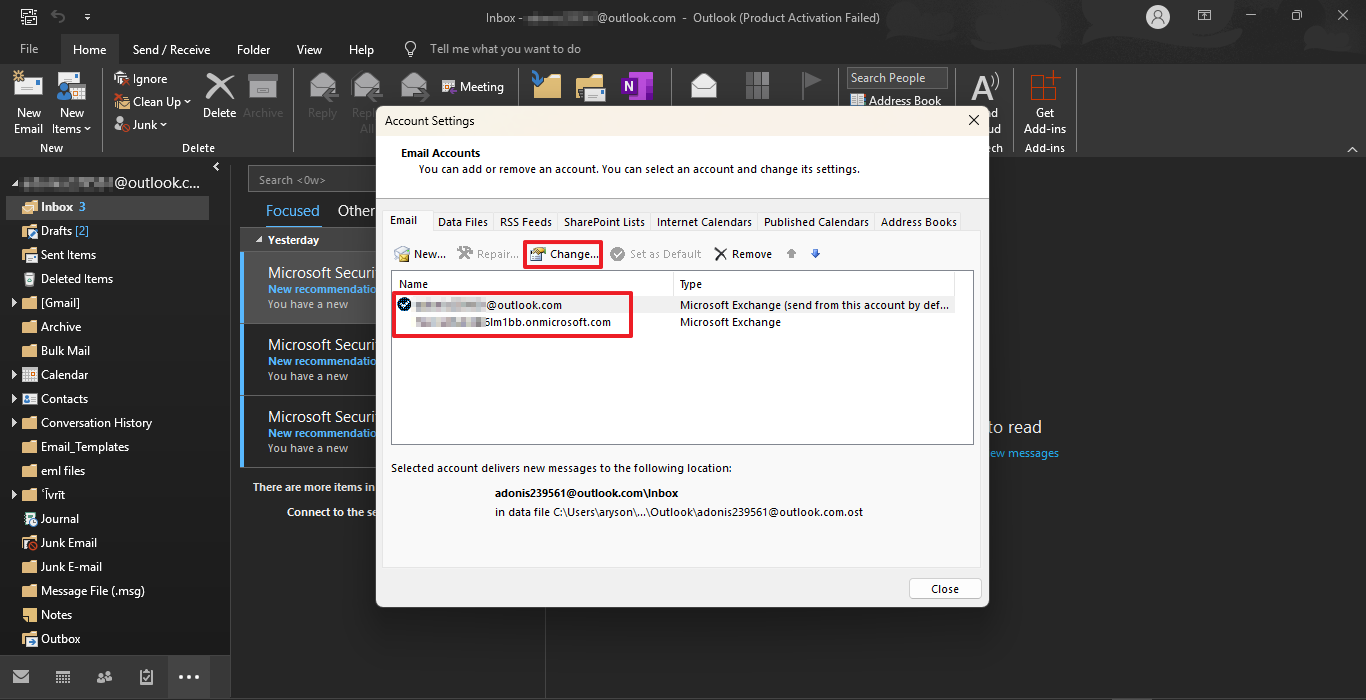Switch to the RSS Feeds tab
The width and height of the screenshot is (1366, 700).
pos(526,222)
